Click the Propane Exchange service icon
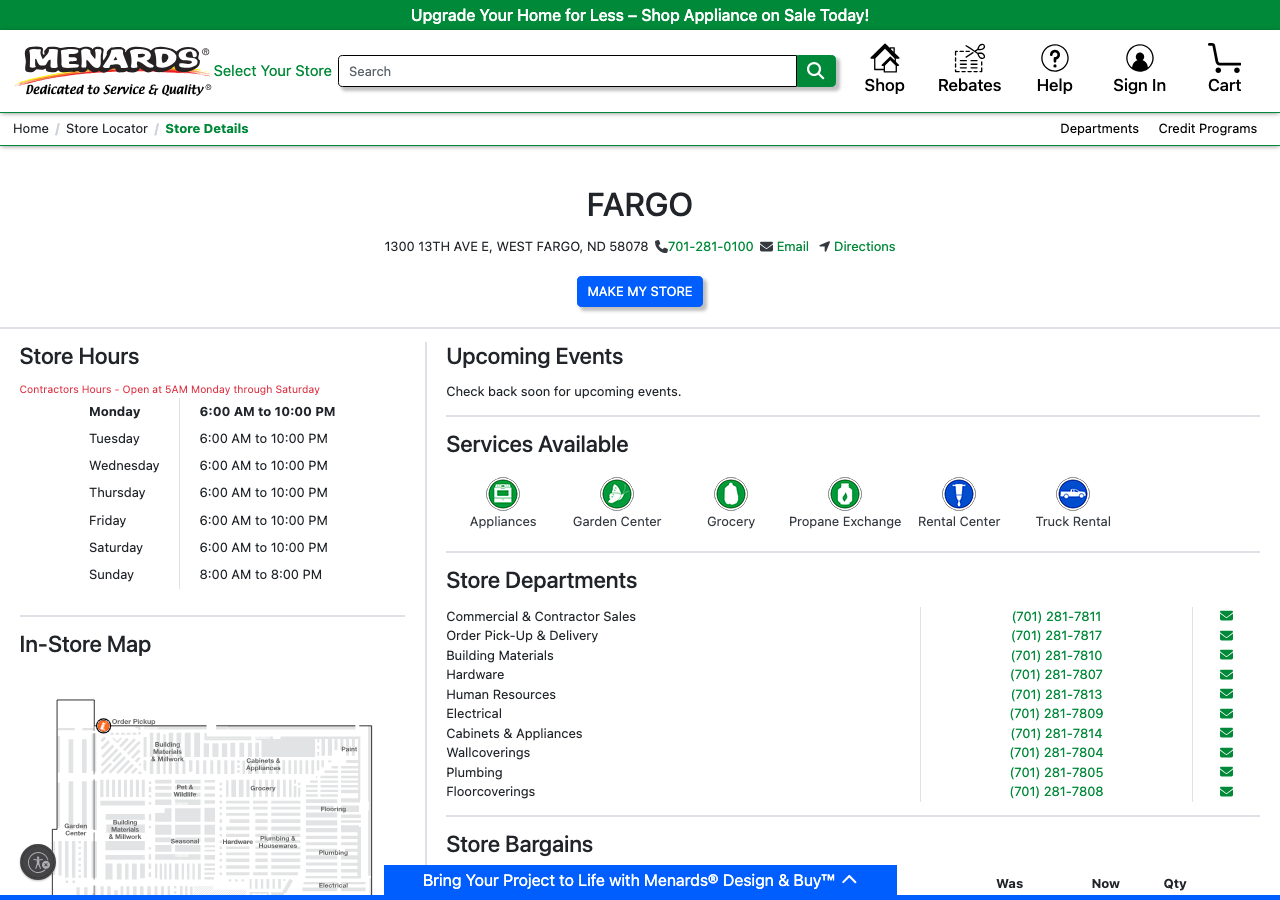 pyautogui.click(x=845, y=494)
